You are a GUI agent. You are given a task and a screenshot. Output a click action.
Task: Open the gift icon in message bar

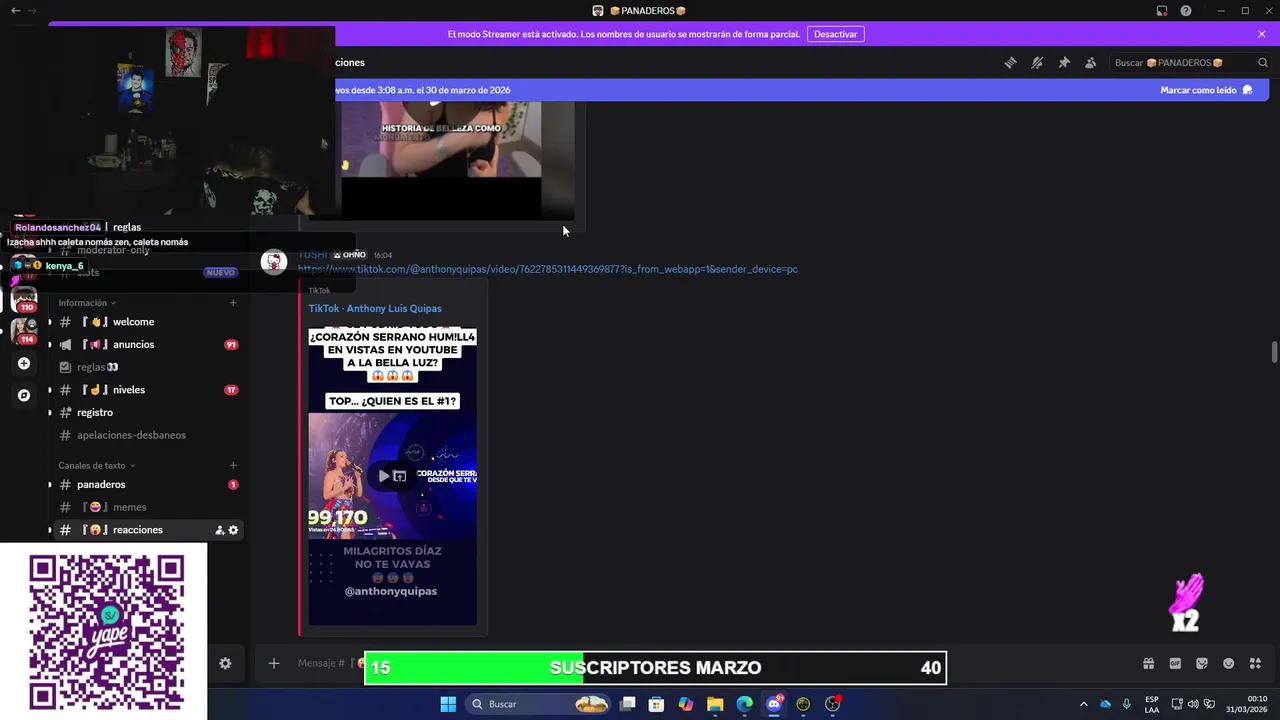1148,663
